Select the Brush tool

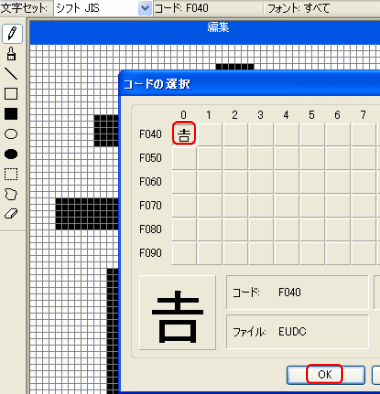11,54
